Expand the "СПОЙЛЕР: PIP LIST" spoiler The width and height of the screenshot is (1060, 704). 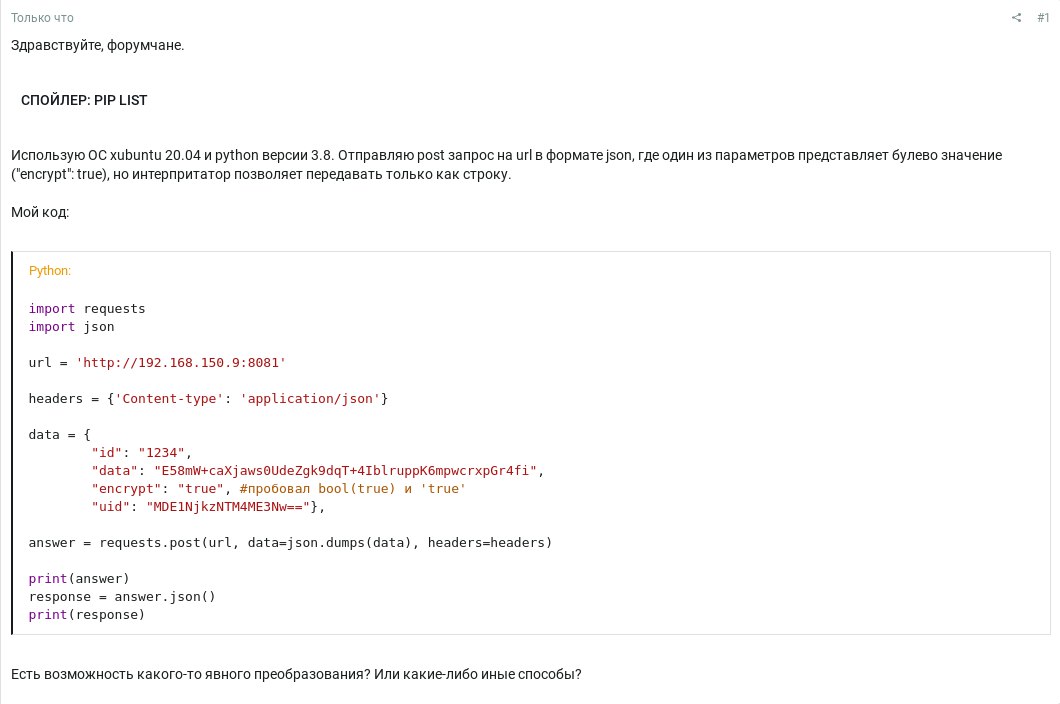pos(84,100)
